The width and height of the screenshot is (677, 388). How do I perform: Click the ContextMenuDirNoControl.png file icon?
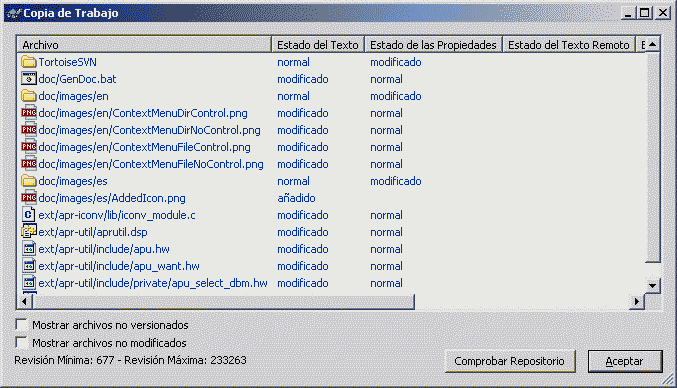tap(28, 129)
